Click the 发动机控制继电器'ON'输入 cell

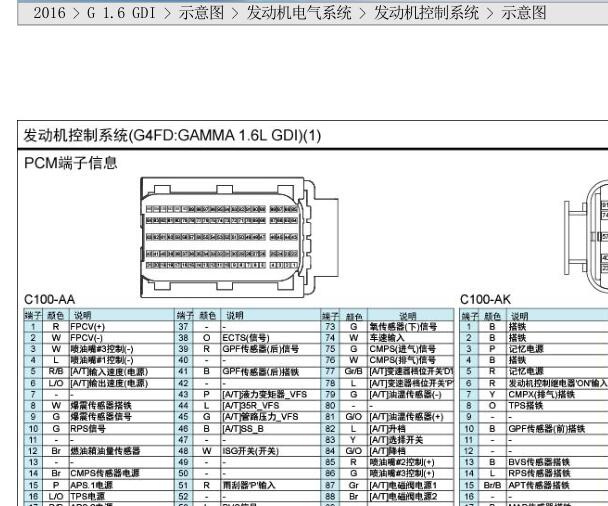point(558,383)
